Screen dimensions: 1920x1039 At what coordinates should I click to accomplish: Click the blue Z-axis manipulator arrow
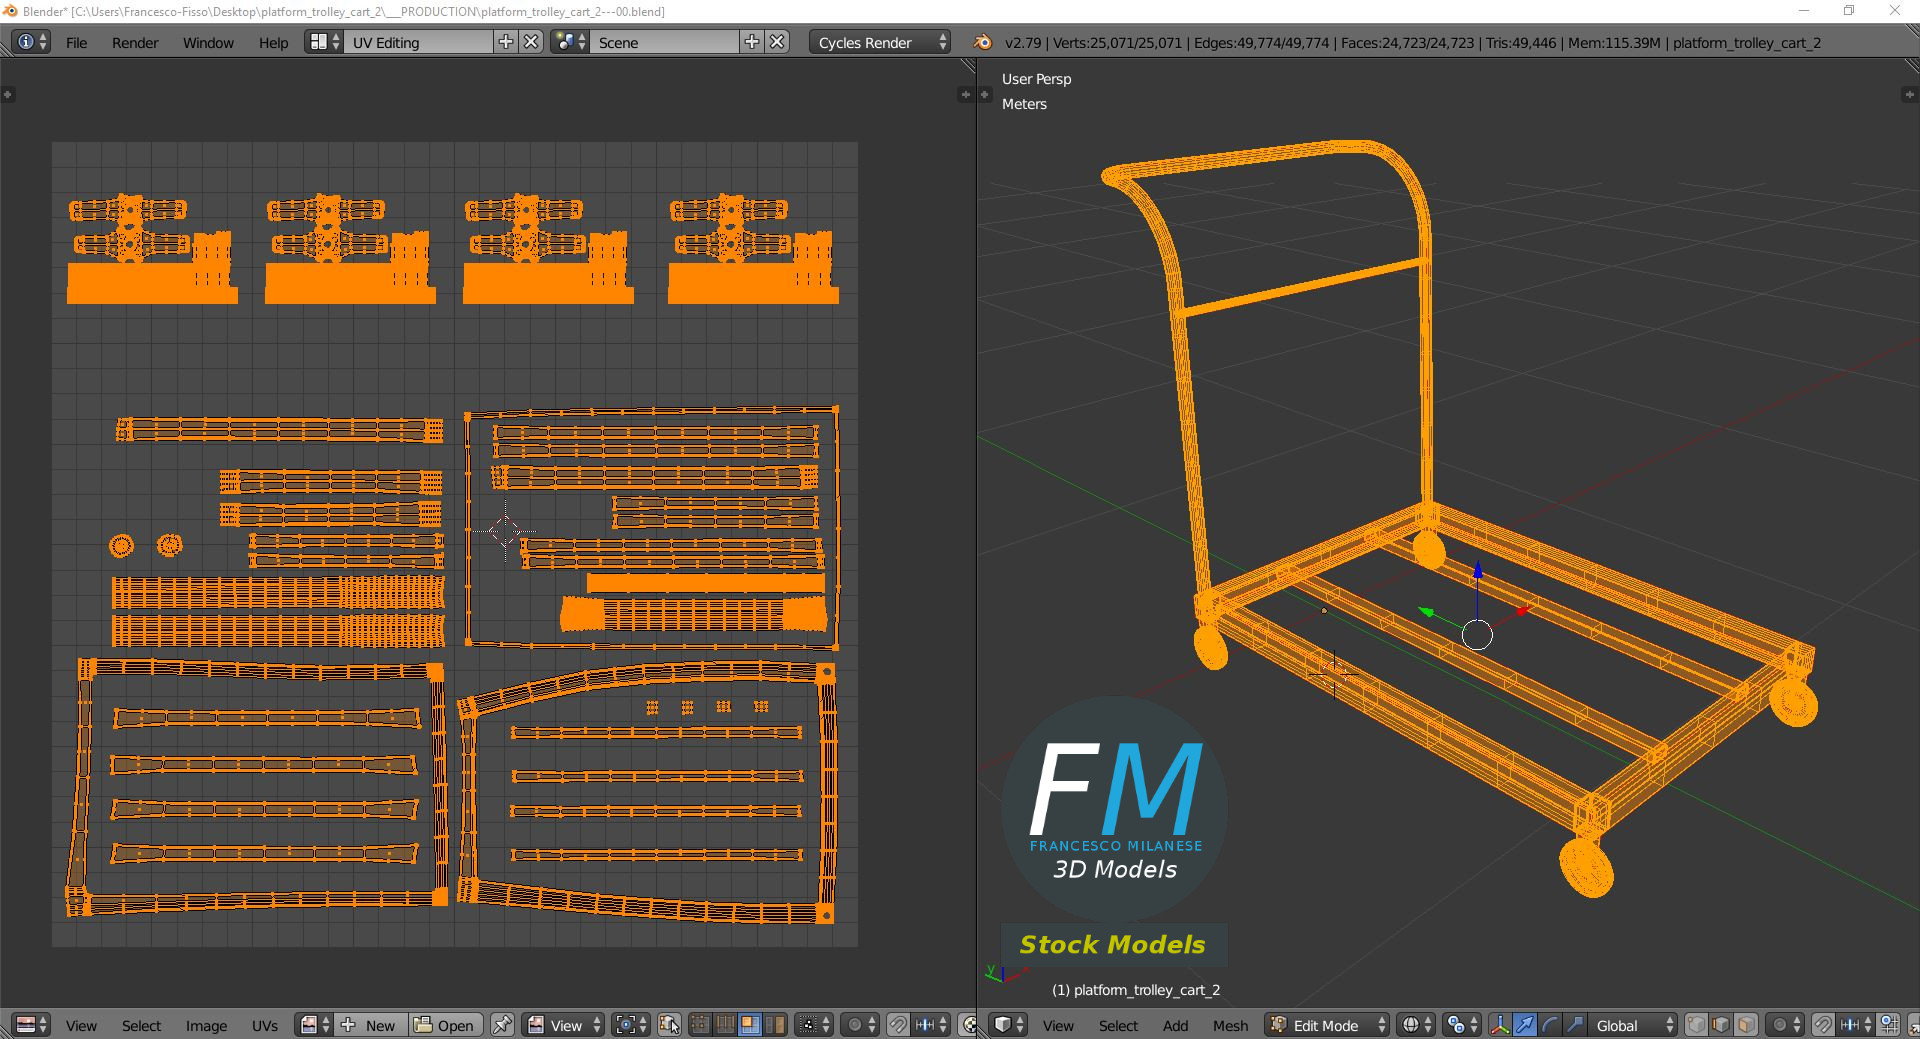click(1477, 572)
